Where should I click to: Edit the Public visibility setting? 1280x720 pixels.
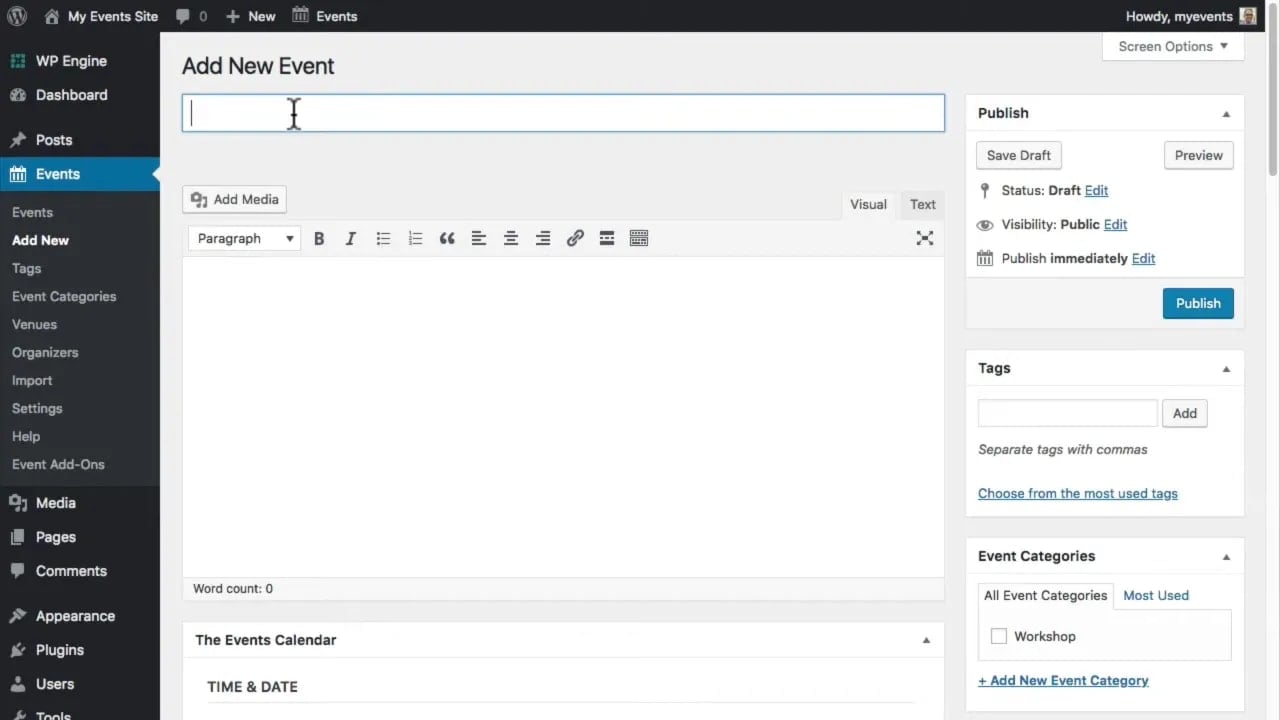[1116, 224]
